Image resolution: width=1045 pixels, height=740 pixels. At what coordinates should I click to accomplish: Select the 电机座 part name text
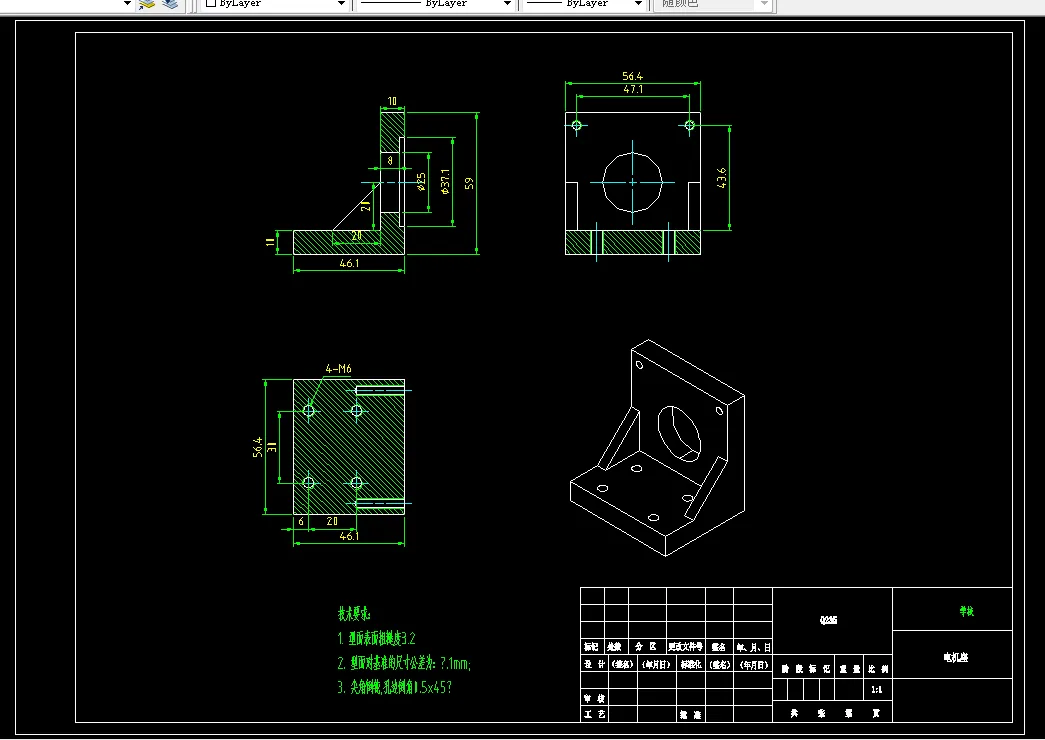956,657
